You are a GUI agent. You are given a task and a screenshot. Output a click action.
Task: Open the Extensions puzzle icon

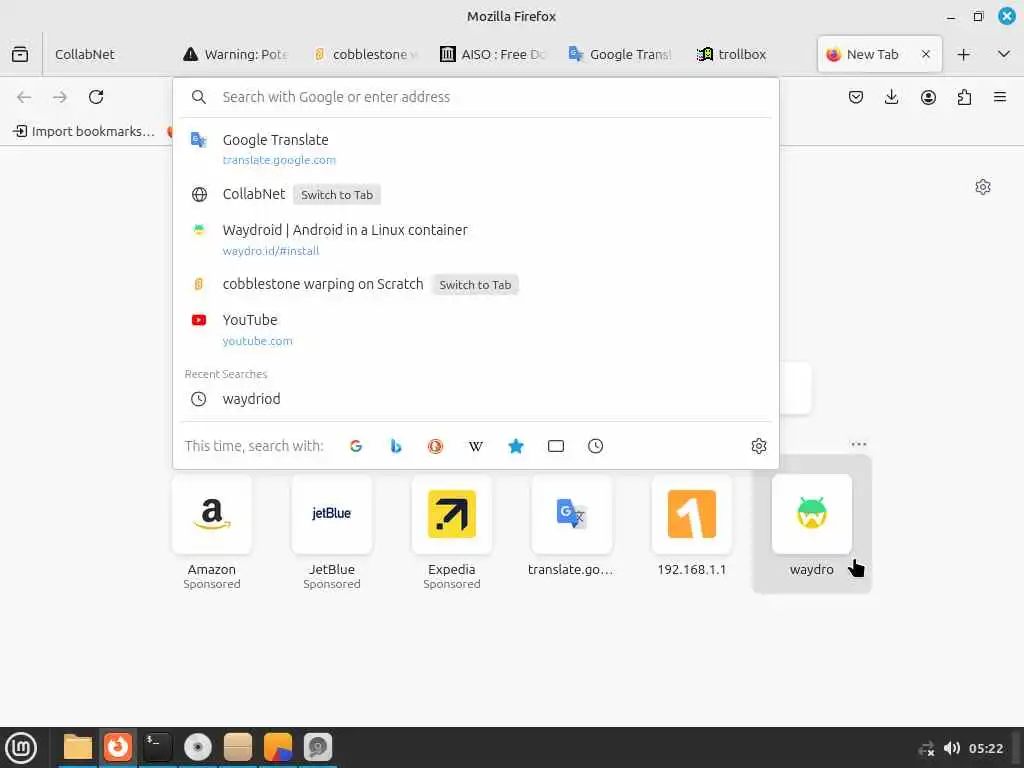click(964, 97)
